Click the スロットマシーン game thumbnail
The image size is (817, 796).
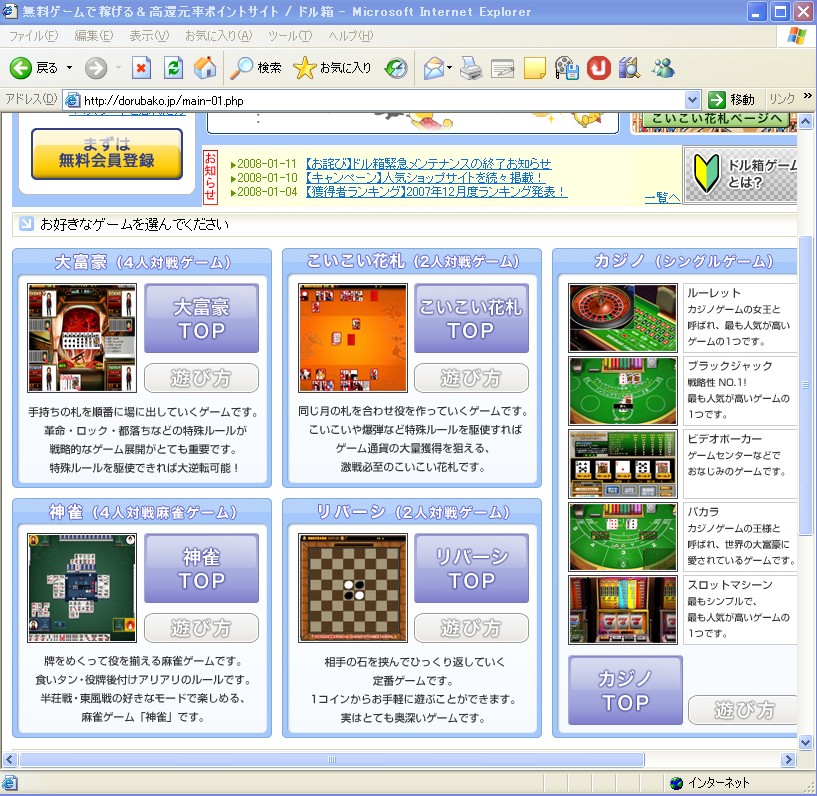click(623, 610)
